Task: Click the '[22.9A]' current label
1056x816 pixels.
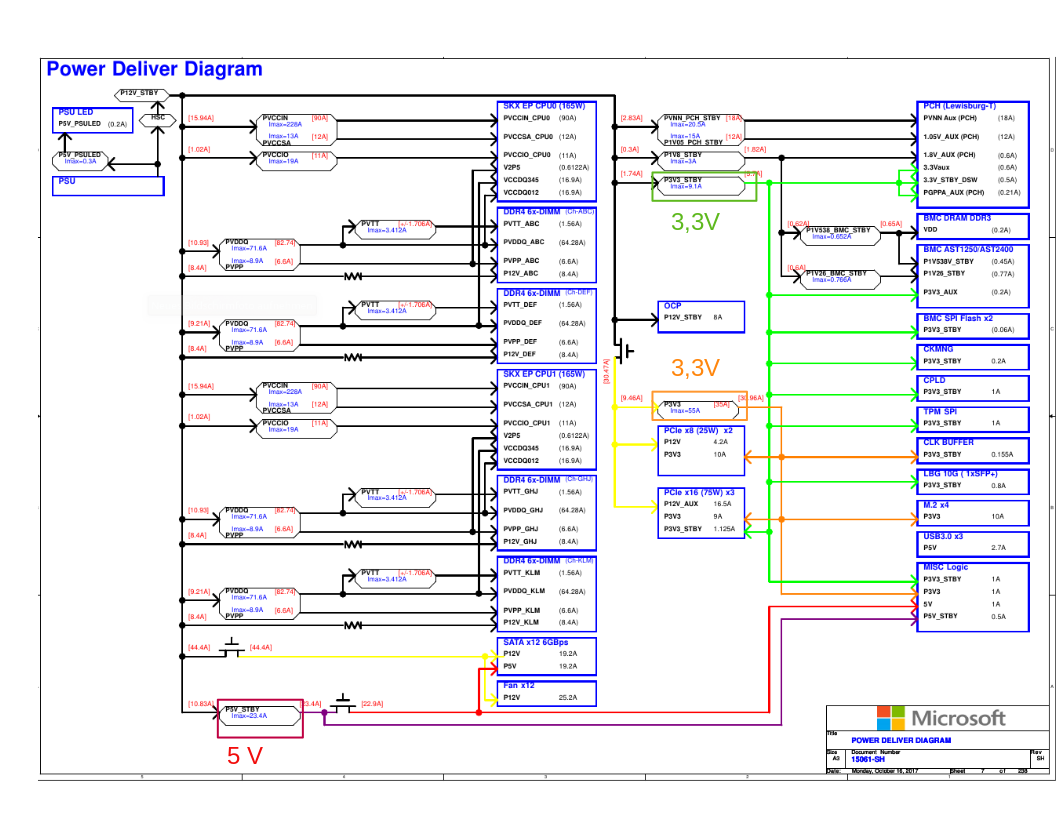Action: tap(372, 704)
